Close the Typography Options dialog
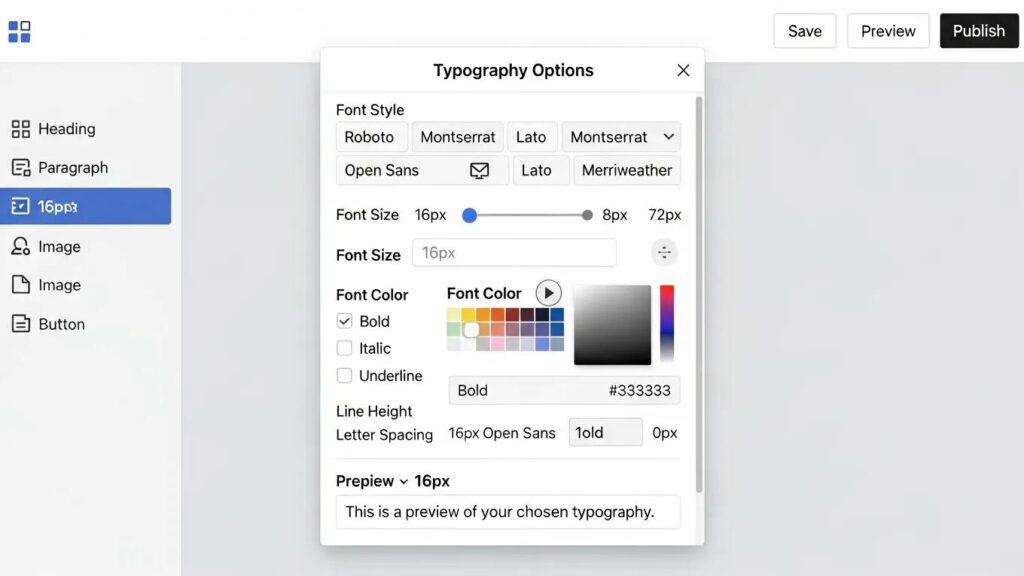 click(683, 70)
